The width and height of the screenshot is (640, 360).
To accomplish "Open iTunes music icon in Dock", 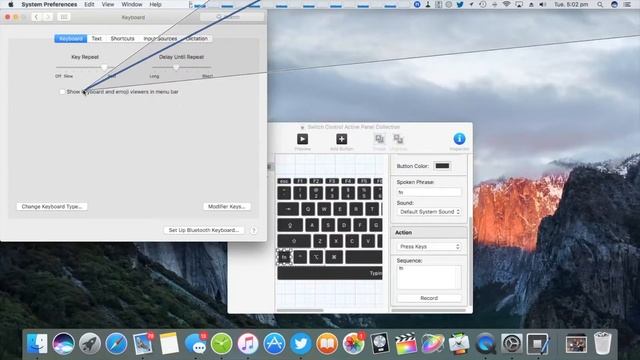I will coord(248,343).
